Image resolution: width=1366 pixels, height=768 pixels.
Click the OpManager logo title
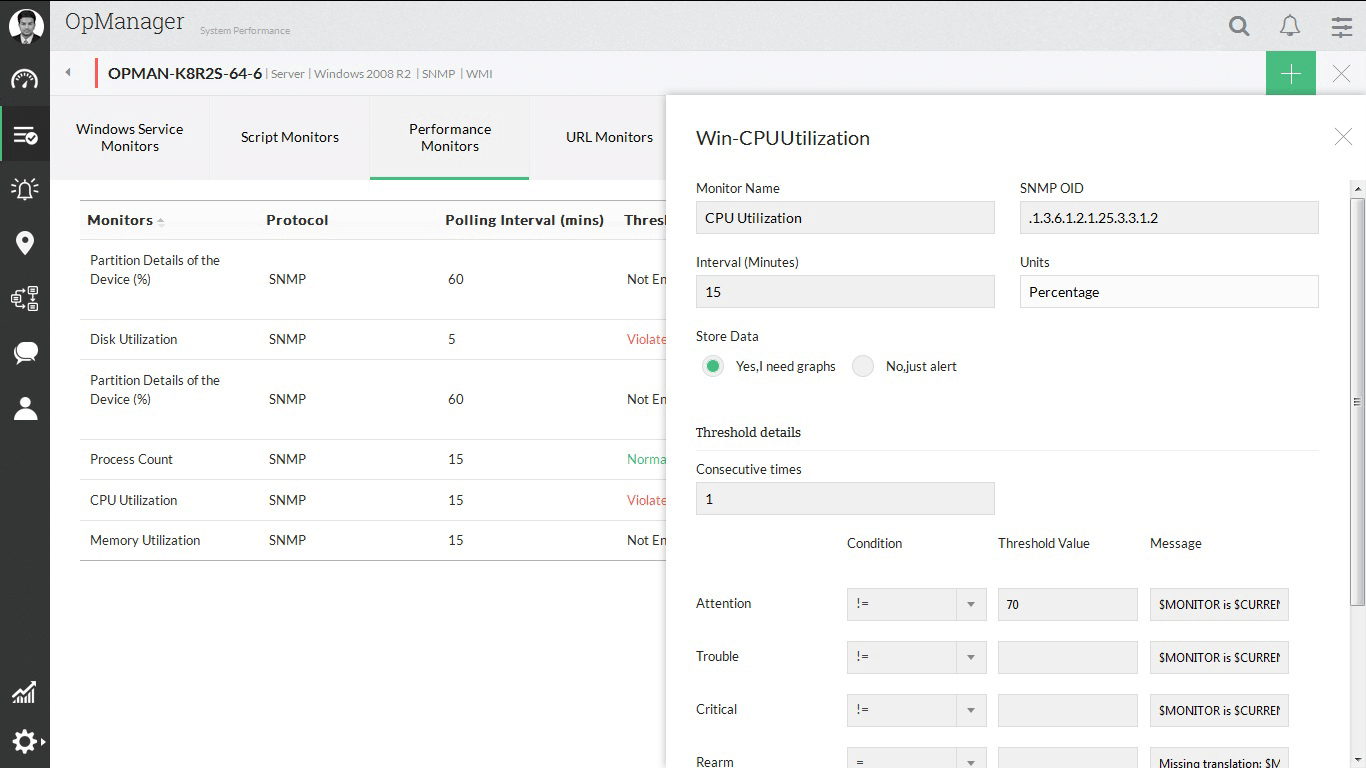coord(125,22)
